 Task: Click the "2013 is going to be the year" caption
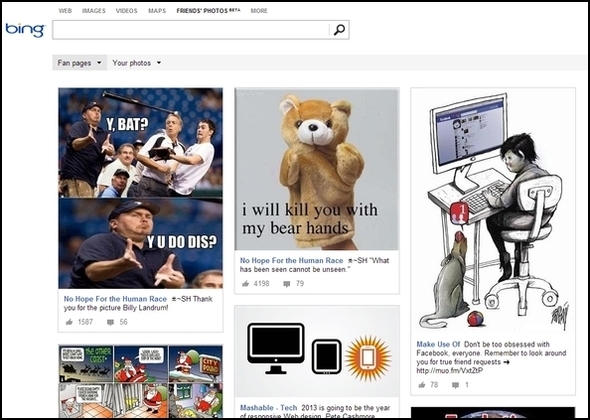[x=345, y=408]
